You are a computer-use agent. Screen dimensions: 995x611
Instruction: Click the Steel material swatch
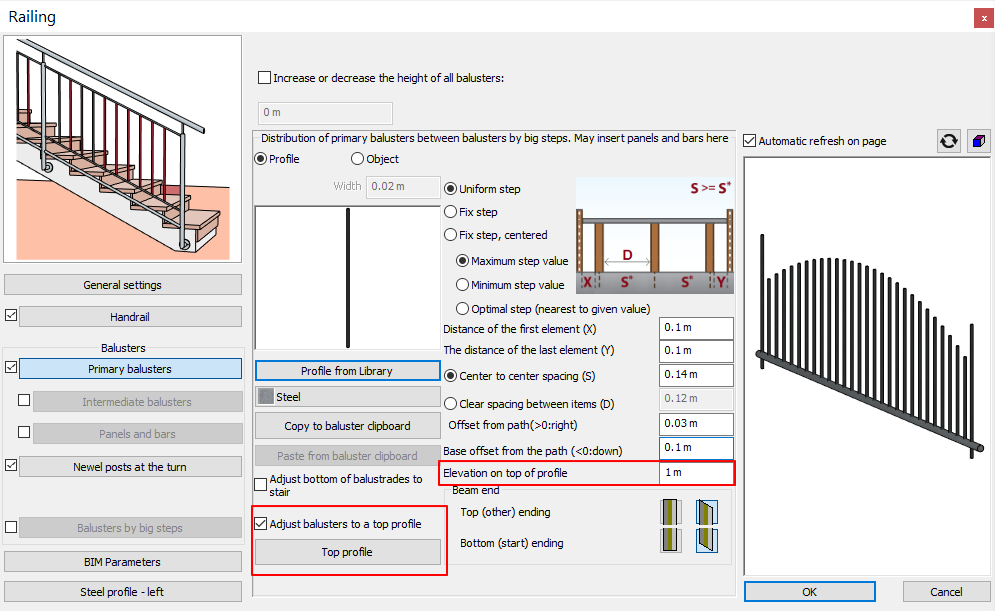click(x=266, y=397)
